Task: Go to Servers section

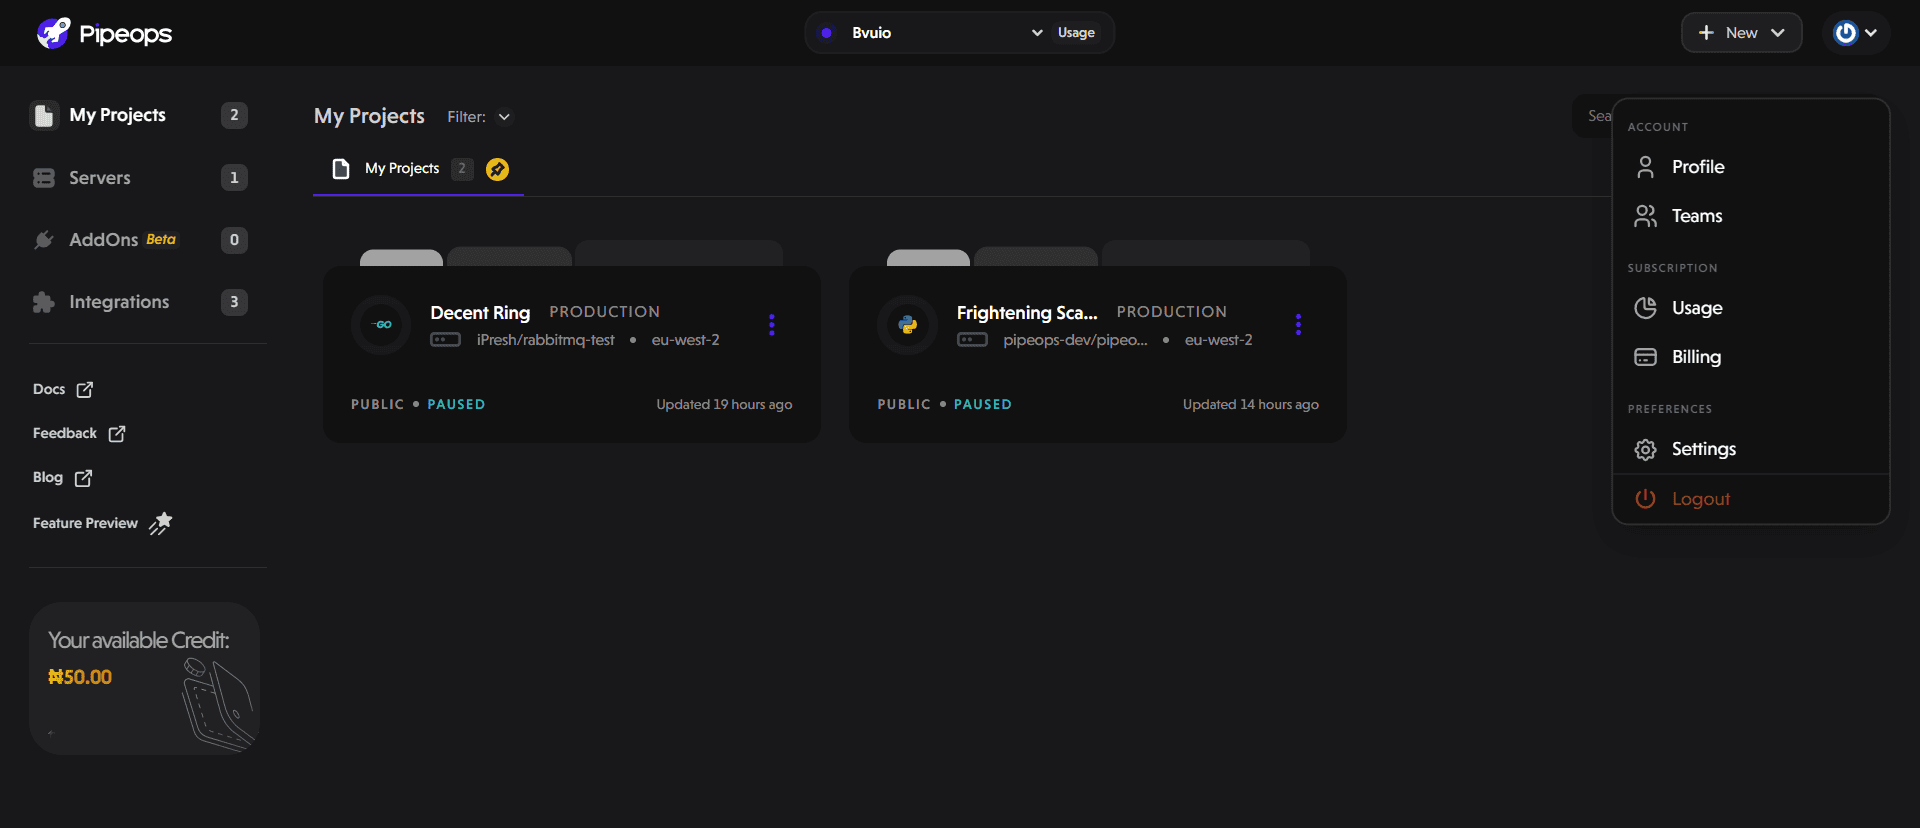Action: (138, 178)
